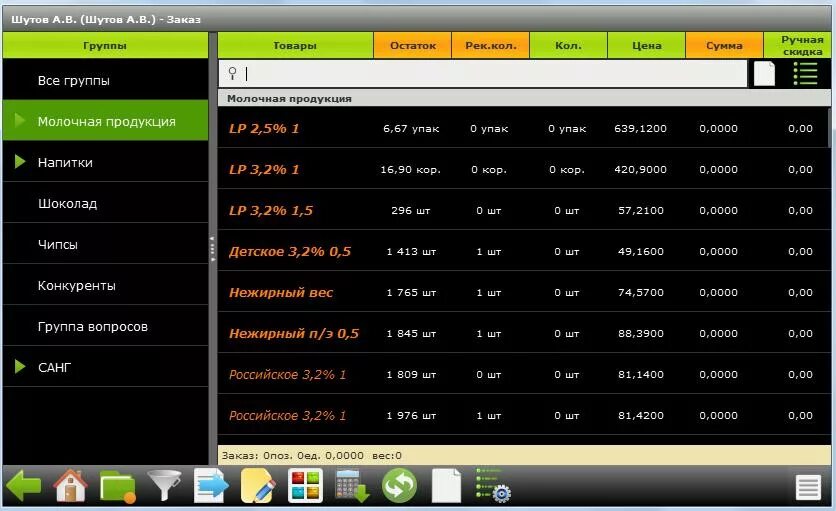836x511 pixels.
Task: Open the lined menu icon at bottom right
Action: tap(808, 487)
